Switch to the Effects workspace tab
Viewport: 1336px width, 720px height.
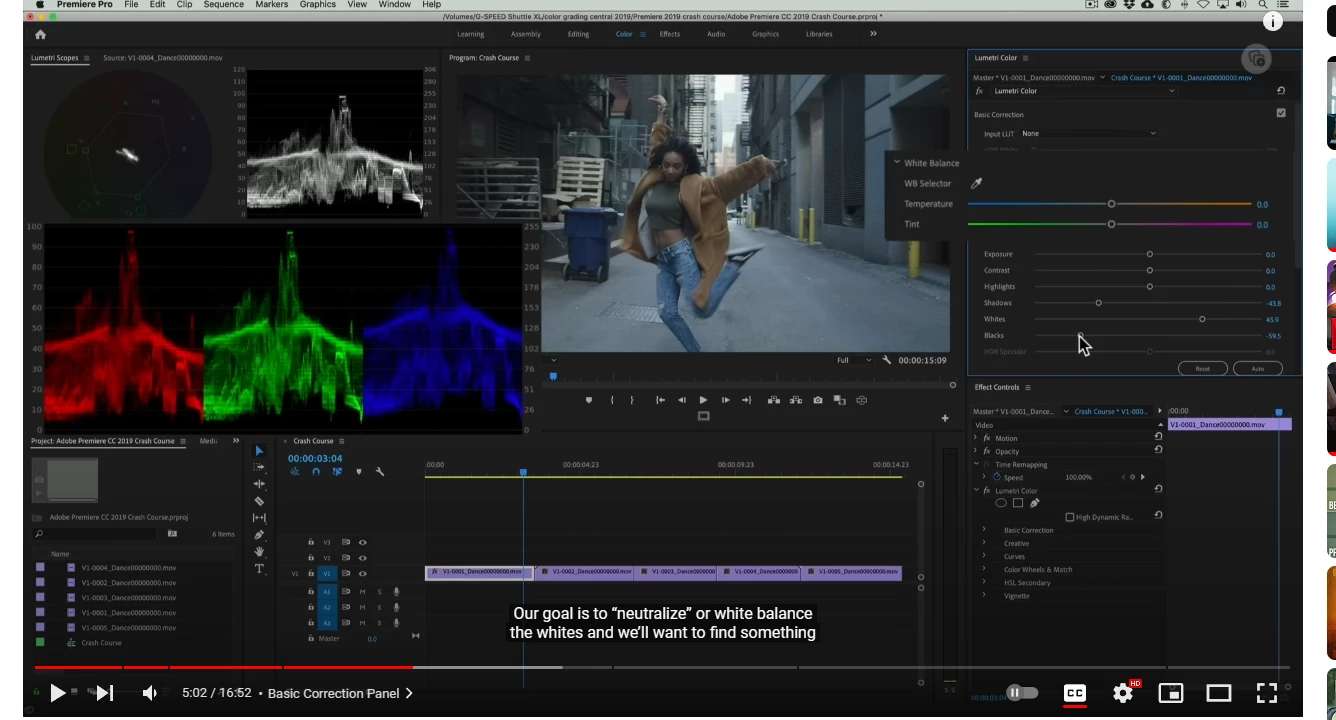coord(669,34)
